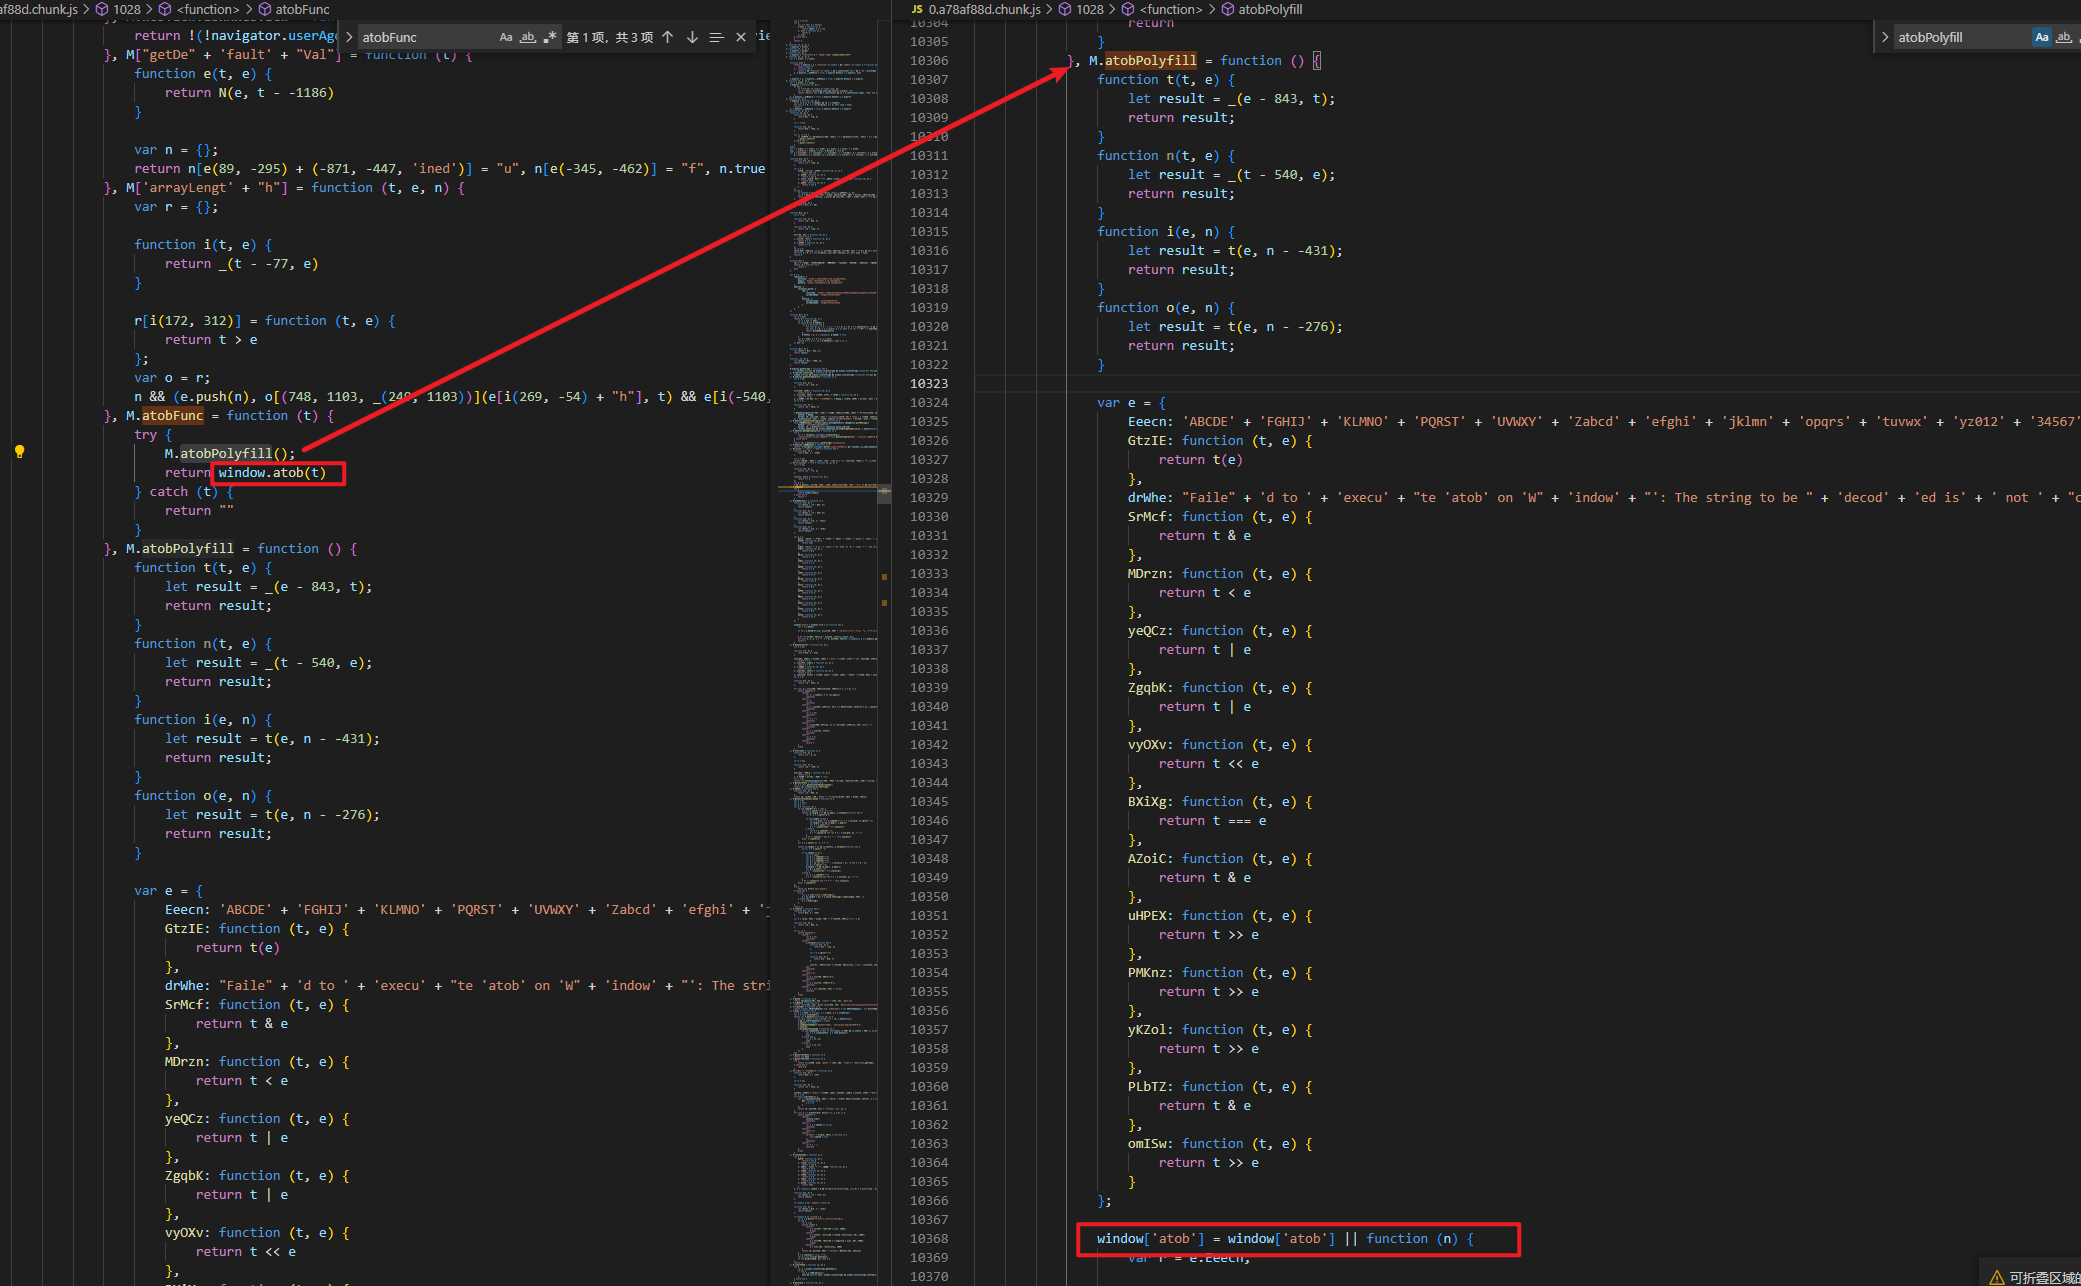2081x1286 pixels.
Task: Click the cube icon before left breadcrumb <function>
Action: [x=165, y=9]
